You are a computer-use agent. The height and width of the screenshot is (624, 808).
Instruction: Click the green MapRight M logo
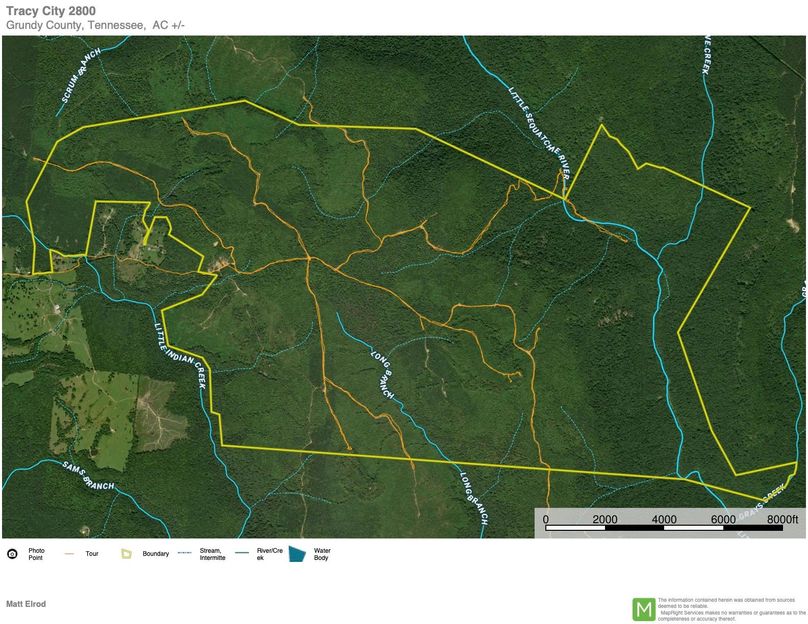coord(644,608)
